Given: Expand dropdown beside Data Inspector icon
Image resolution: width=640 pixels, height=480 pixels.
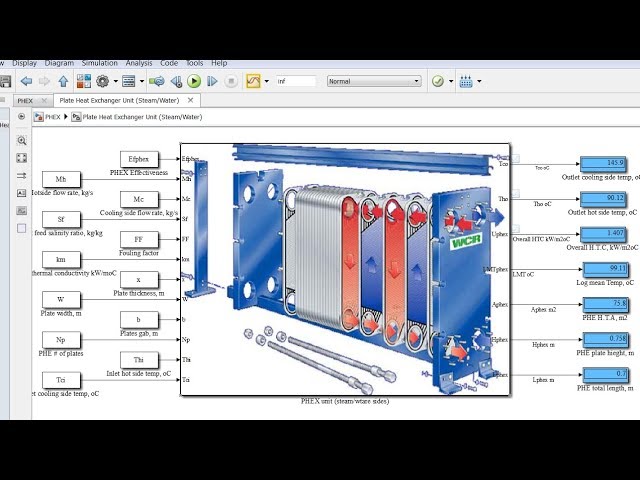Looking at the screenshot, I should [x=267, y=81].
